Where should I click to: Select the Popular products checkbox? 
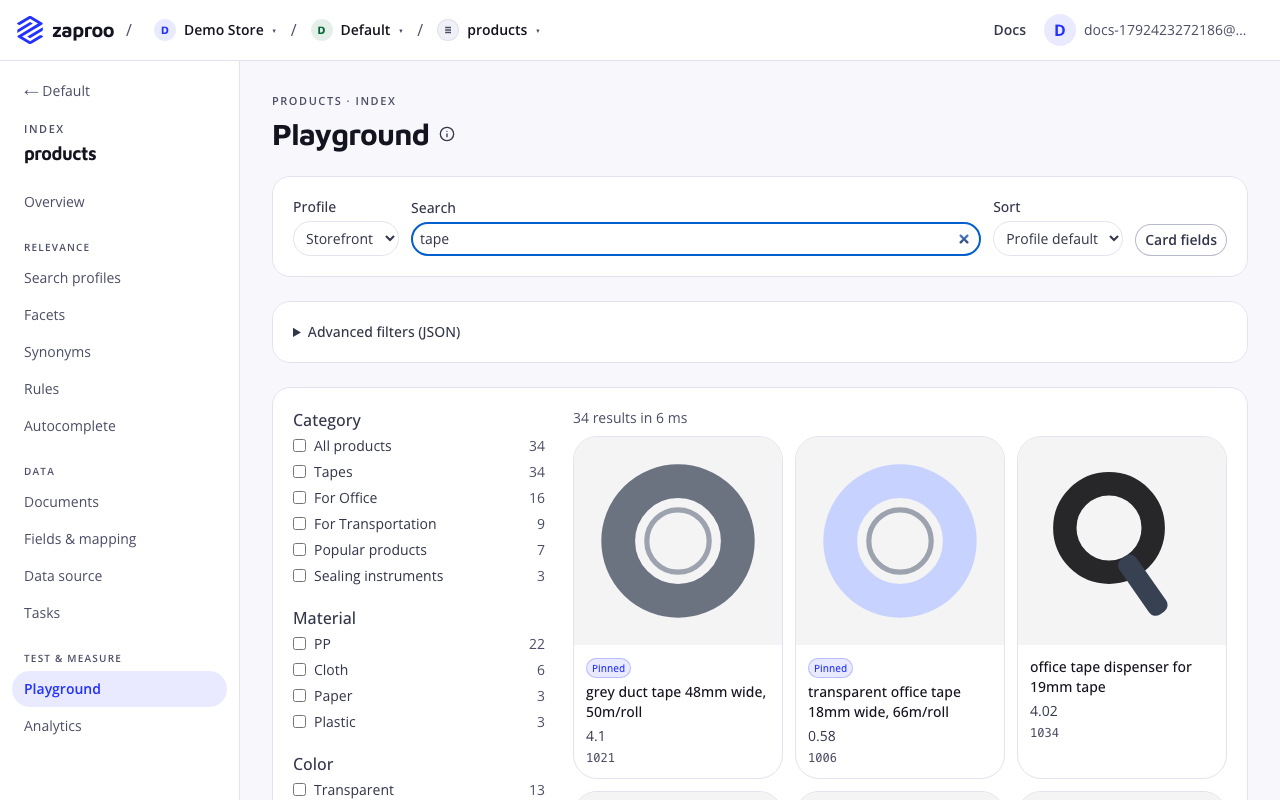pyautogui.click(x=299, y=550)
